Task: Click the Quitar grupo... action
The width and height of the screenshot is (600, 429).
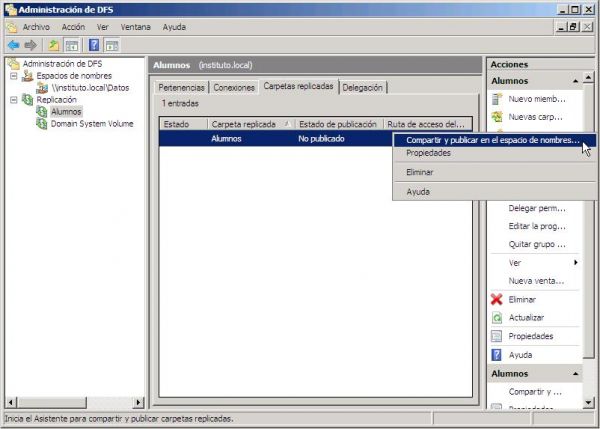Action: [537, 244]
